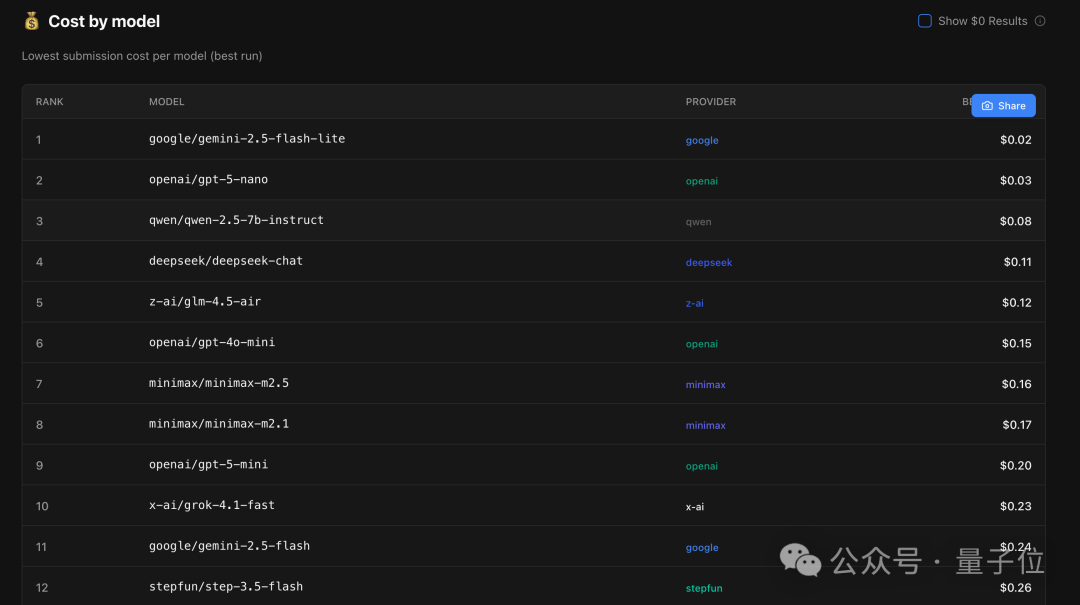The width and height of the screenshot is (1080, 605).
Task: Click the $0.15 cost value
Action: click(x=1017, y=343)
